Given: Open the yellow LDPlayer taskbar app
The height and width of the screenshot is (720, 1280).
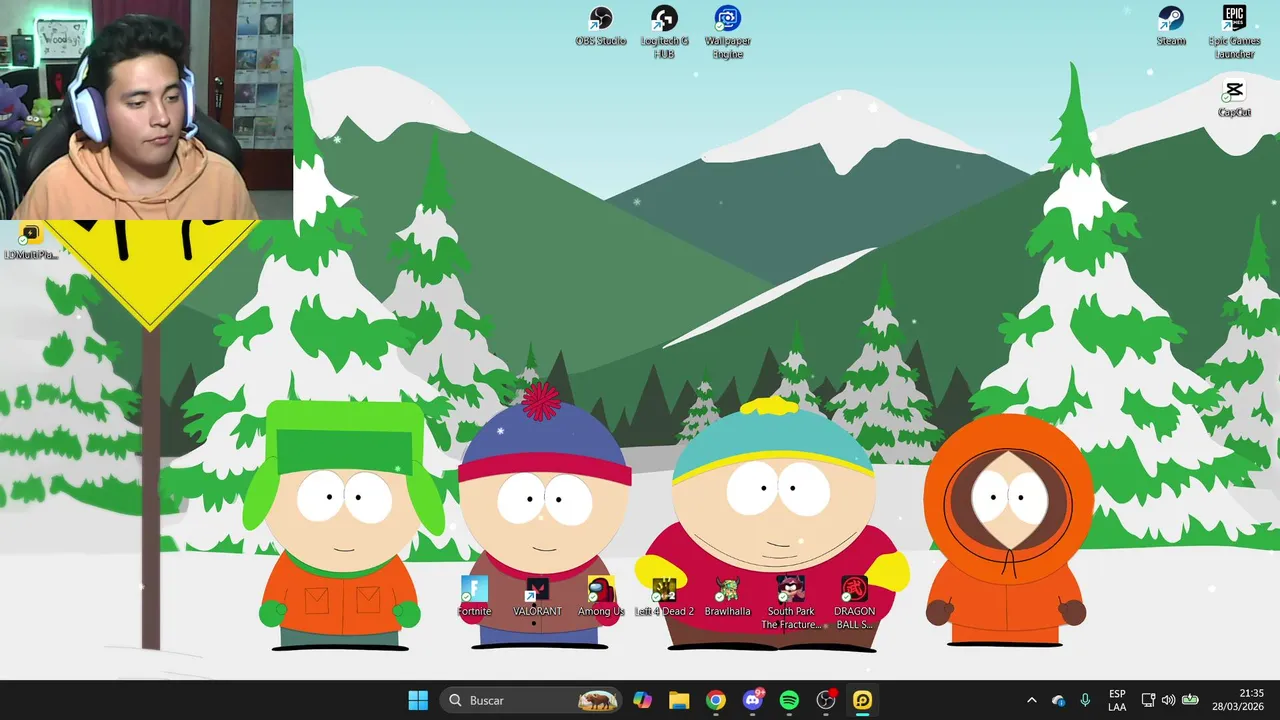Looking at the screenshot, I should click(x=863, y=700).
